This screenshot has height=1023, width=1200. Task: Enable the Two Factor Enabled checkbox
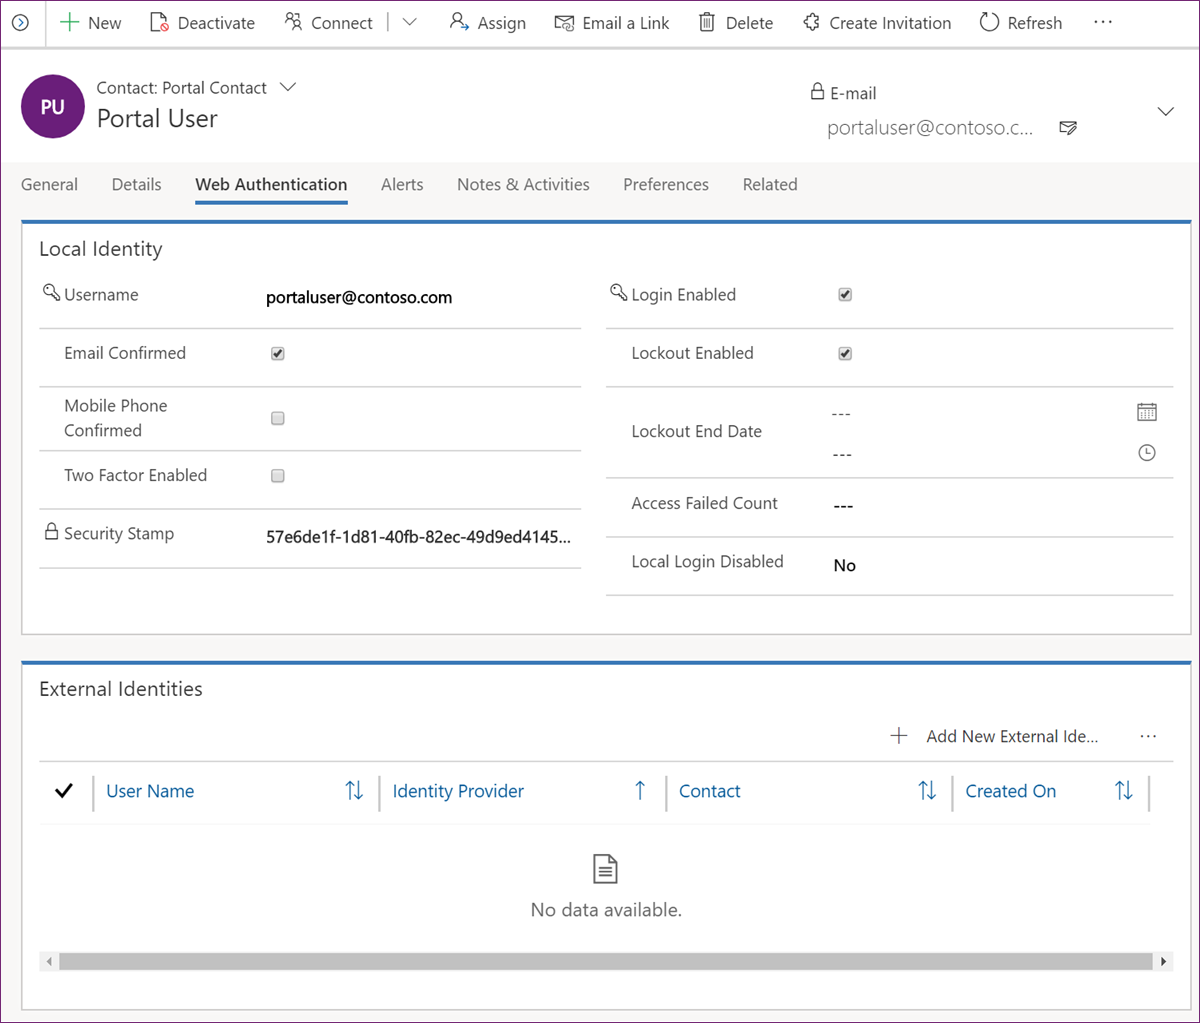(x=278, y=476)
